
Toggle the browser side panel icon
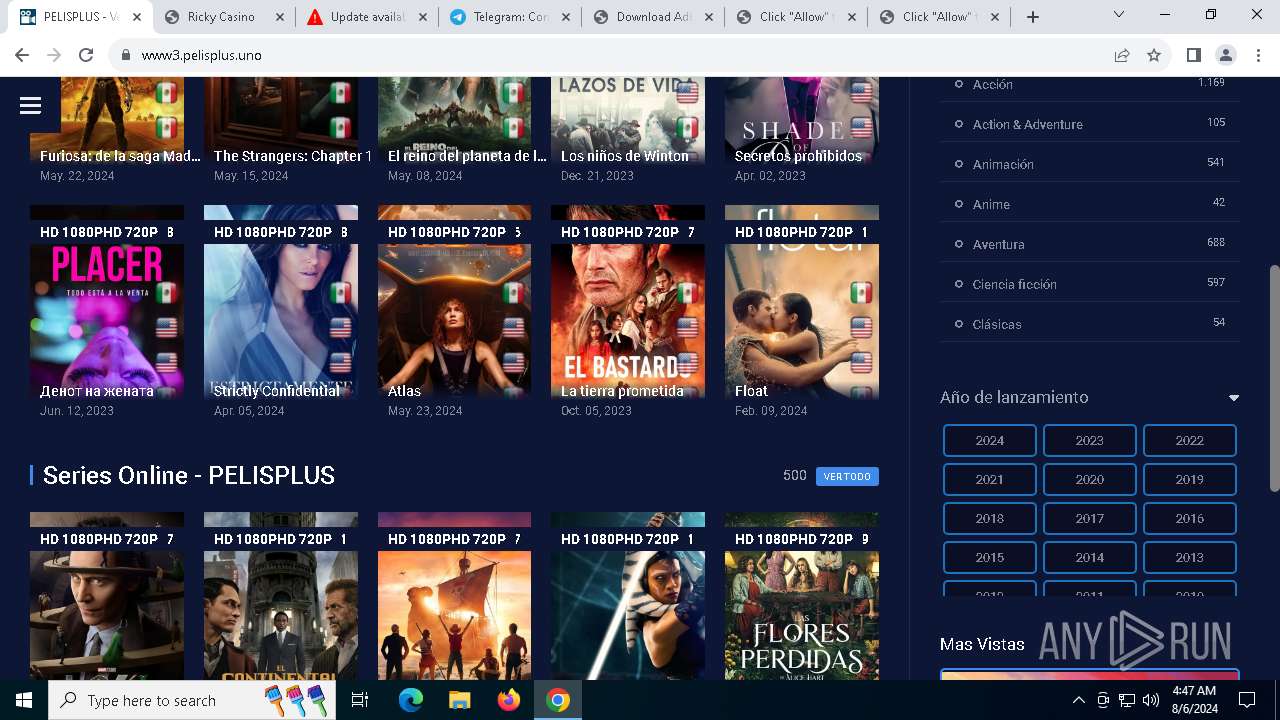click(1193, 55)
